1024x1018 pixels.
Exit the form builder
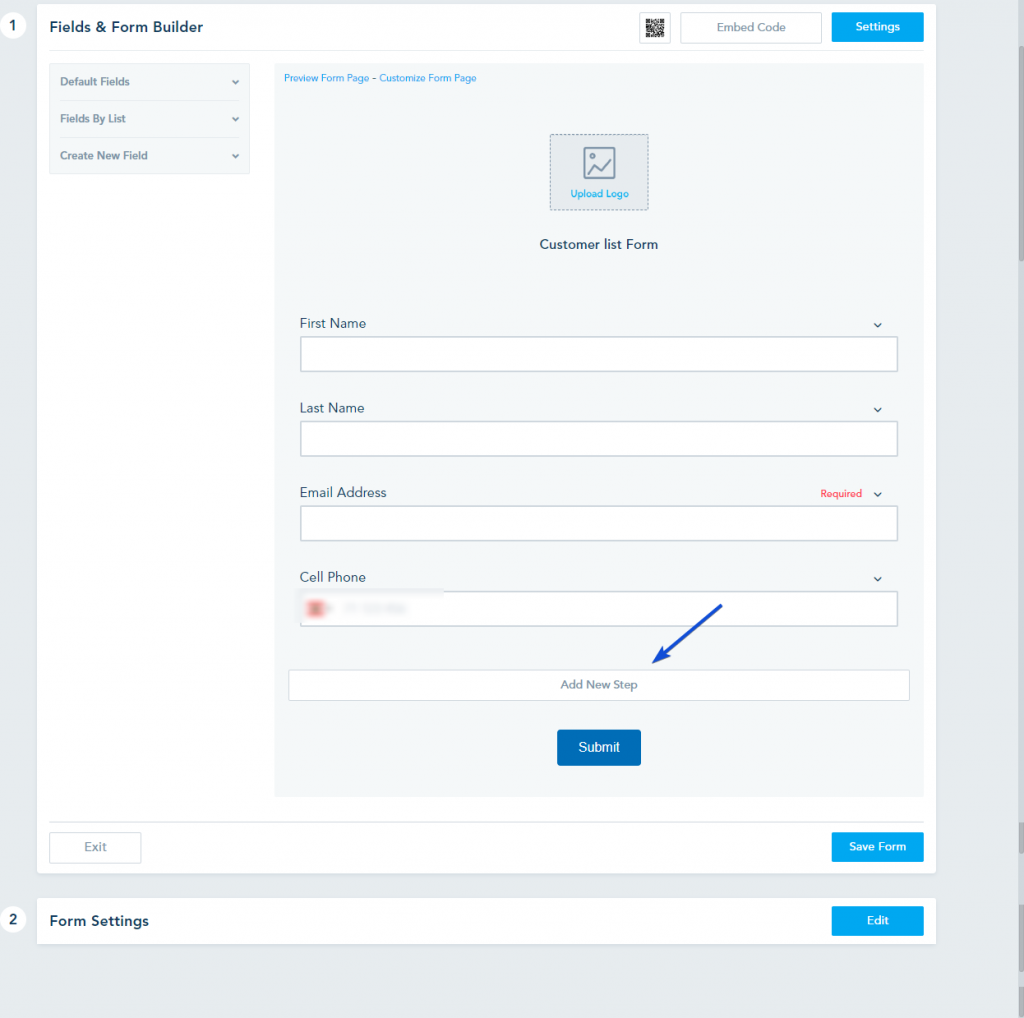pos(95,847)
